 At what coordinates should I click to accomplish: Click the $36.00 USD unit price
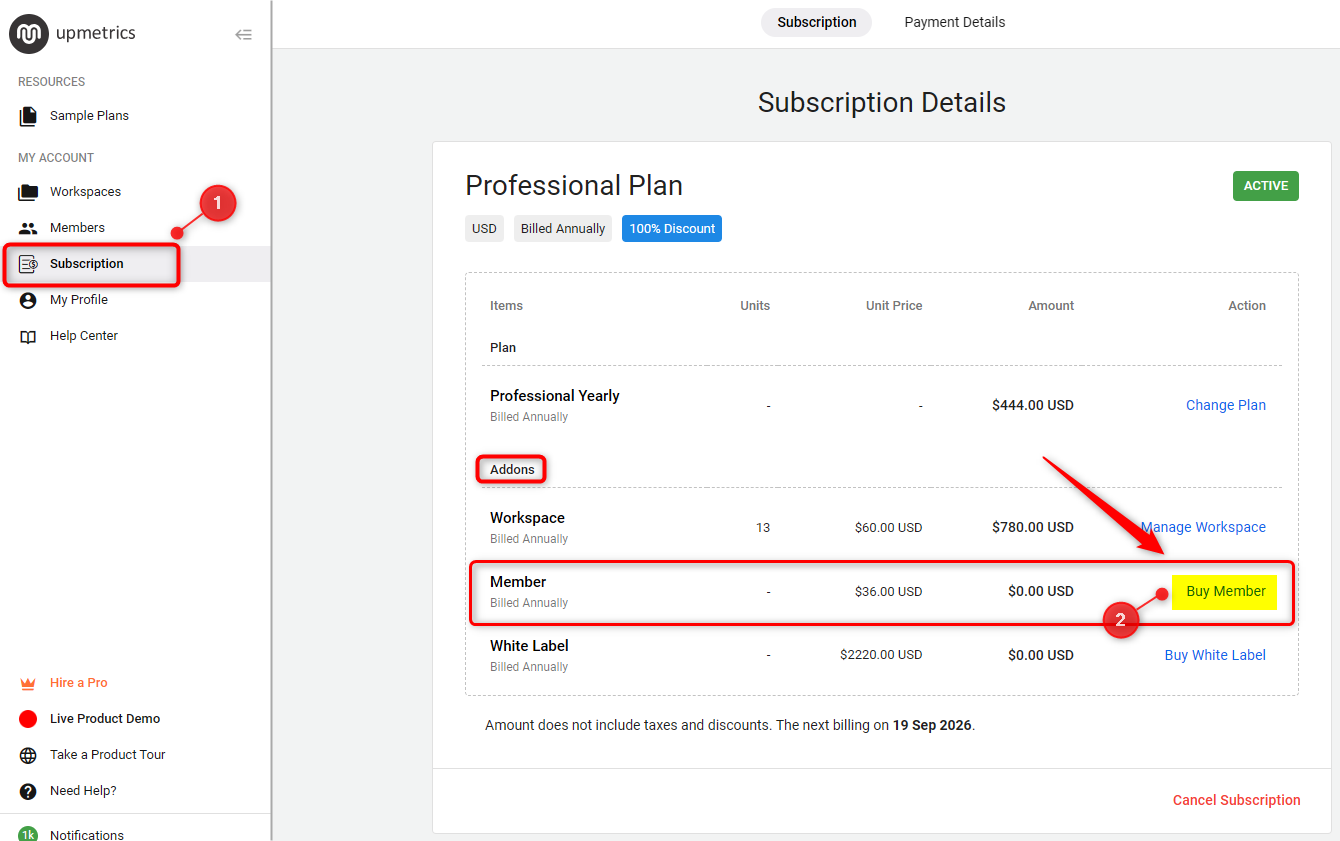pyautogui.click(x=888, y=591)
